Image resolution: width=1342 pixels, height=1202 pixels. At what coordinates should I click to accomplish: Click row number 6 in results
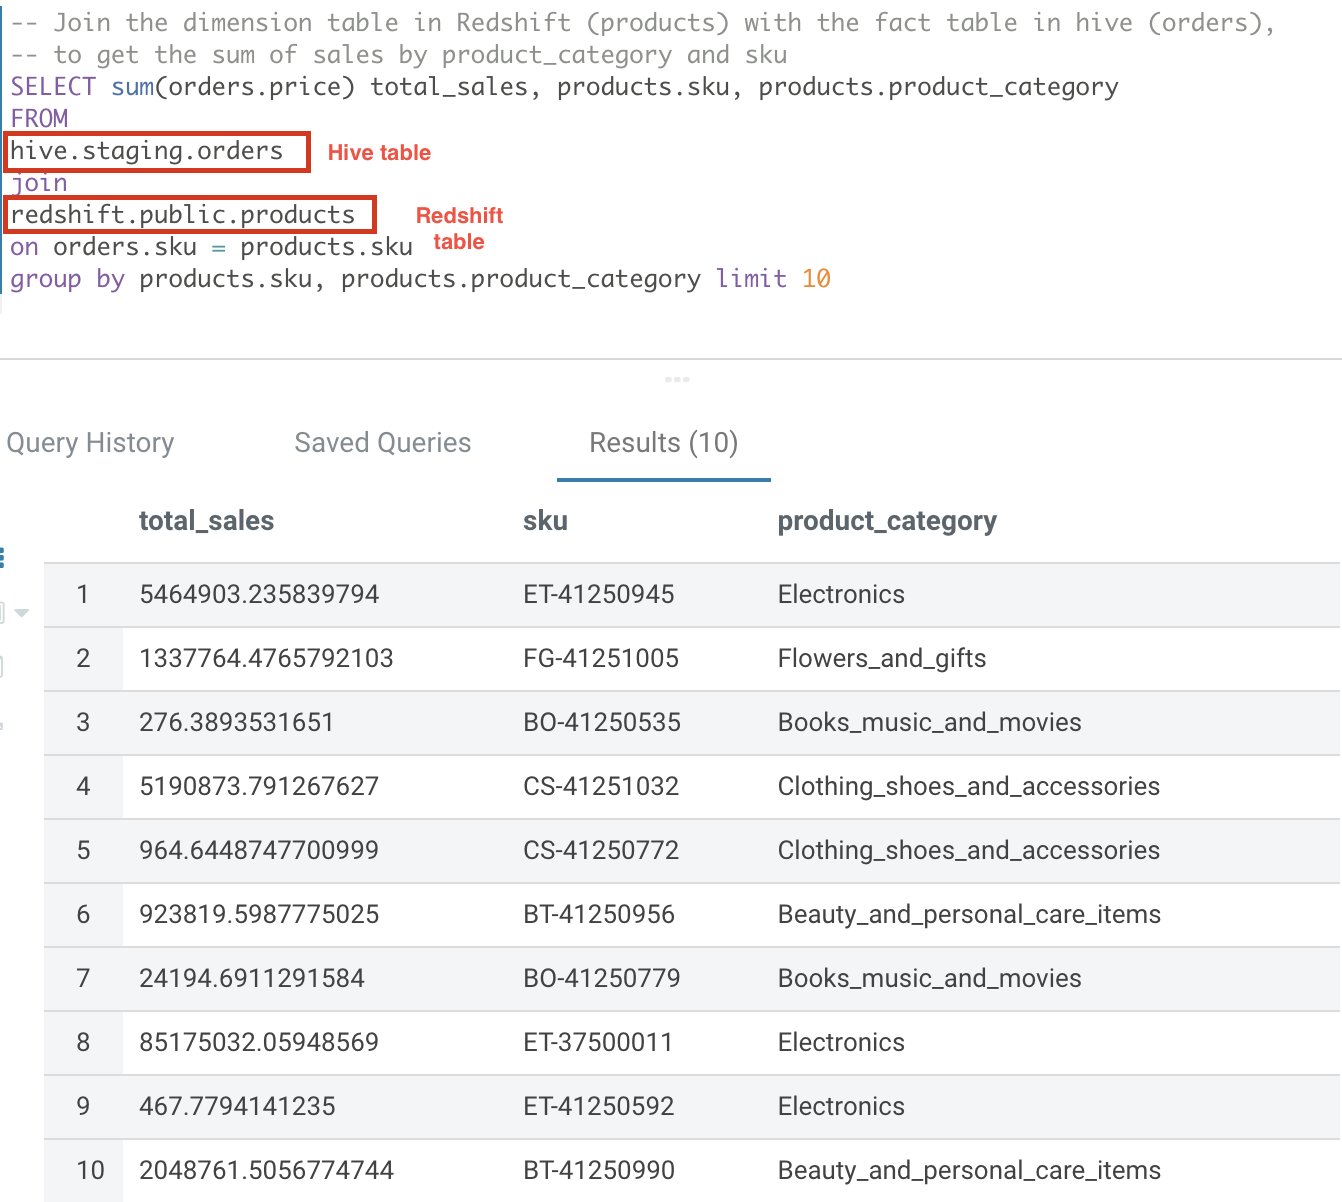83,914
